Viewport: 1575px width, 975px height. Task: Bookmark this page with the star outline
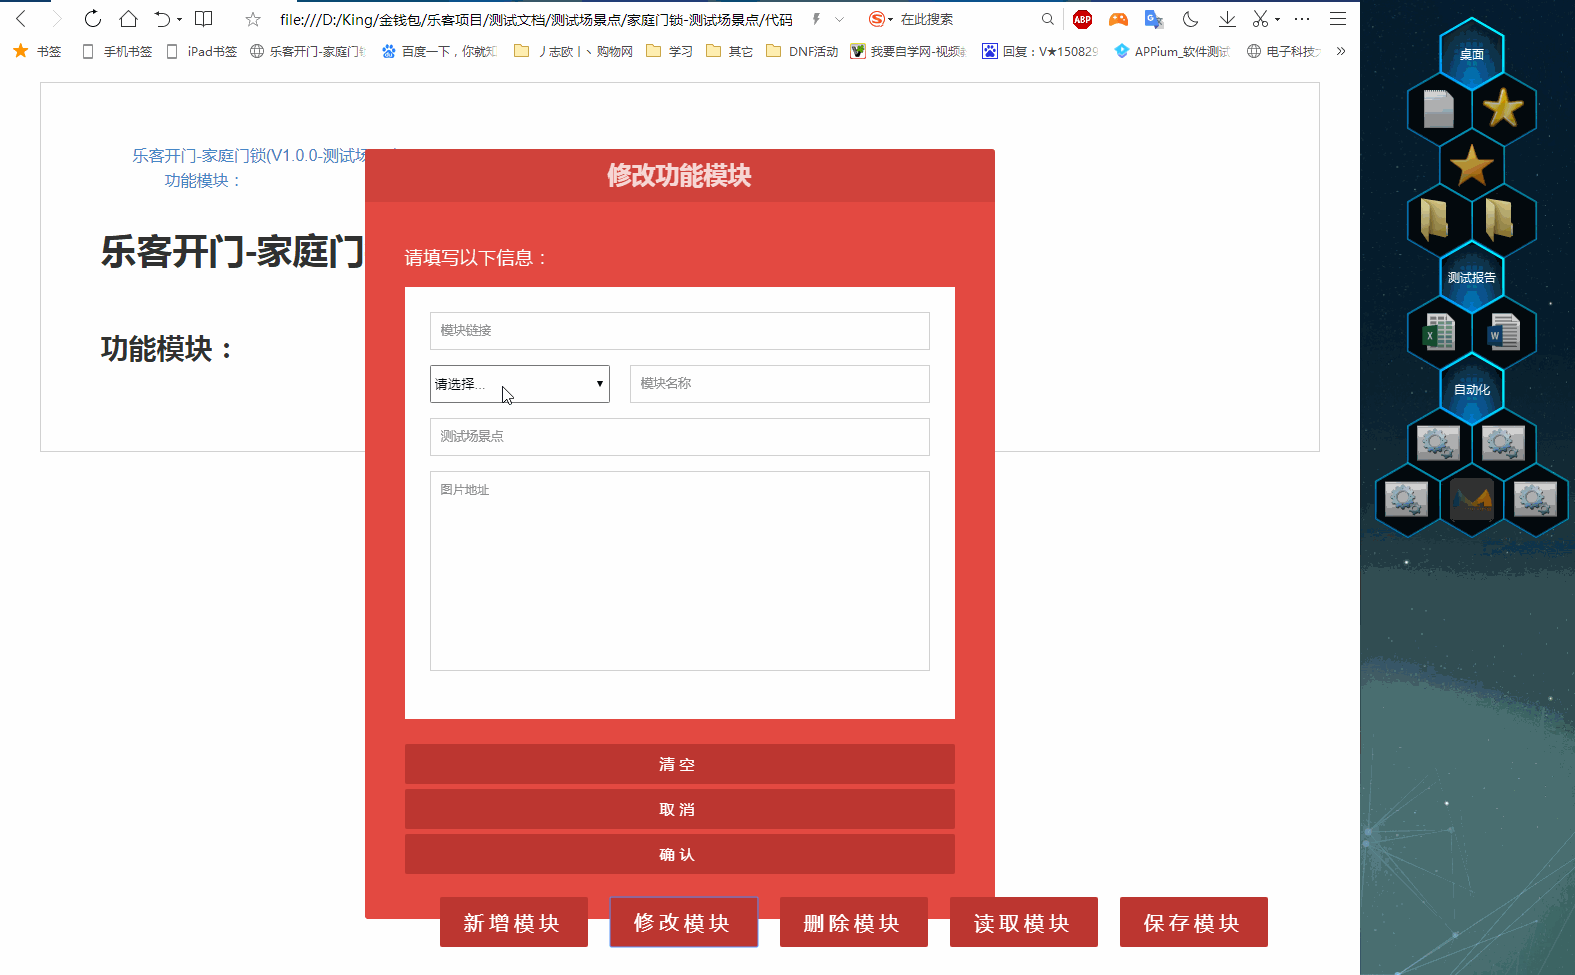click(253, 19)
